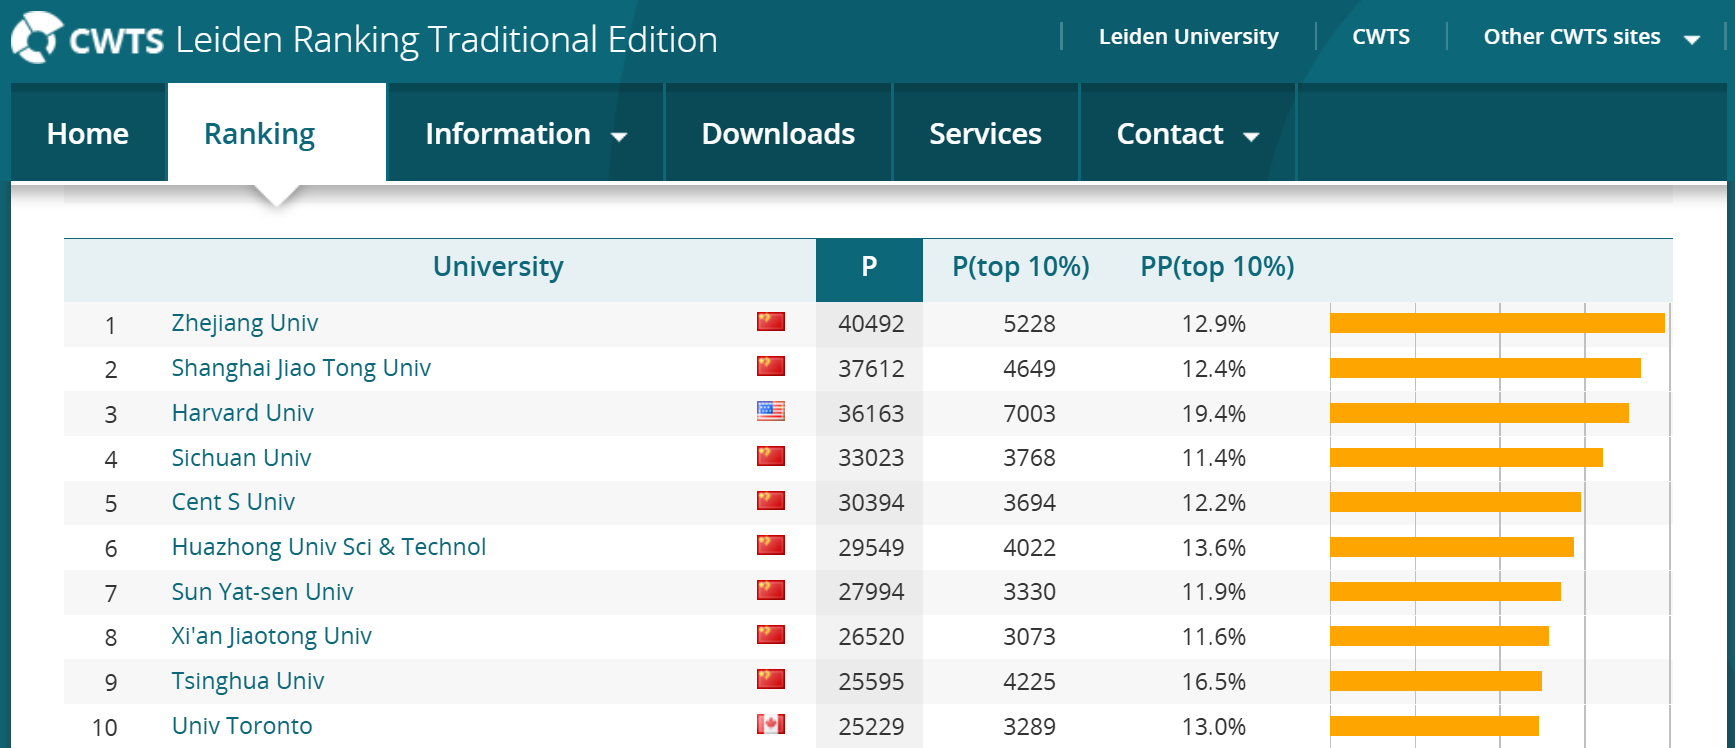Click the CWTS logo icon
The image size is (1735, 748).
[36, 38]
